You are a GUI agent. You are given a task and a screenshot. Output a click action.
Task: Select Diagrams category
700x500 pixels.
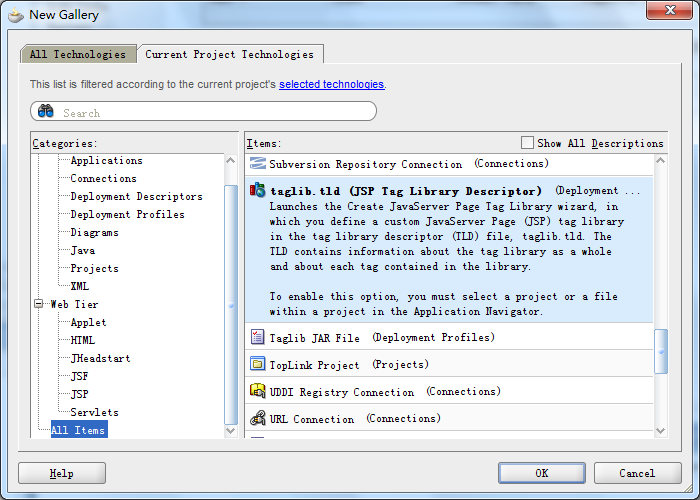point(95,233)
